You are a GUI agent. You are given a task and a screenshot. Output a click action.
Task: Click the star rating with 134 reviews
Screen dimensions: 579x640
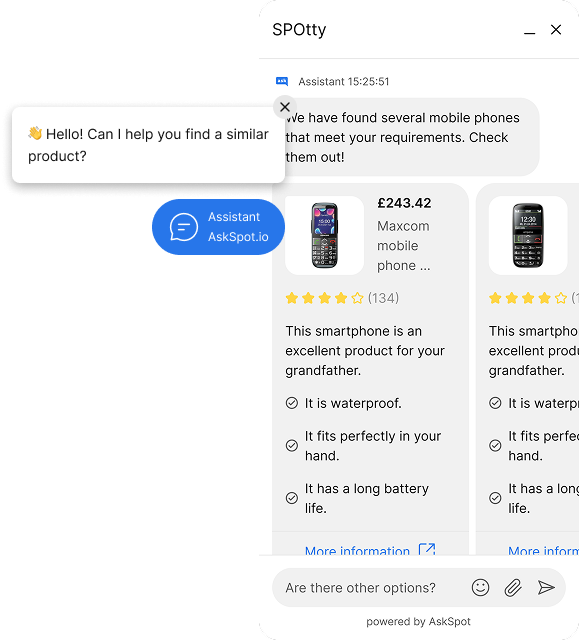[x=342, y=298]
